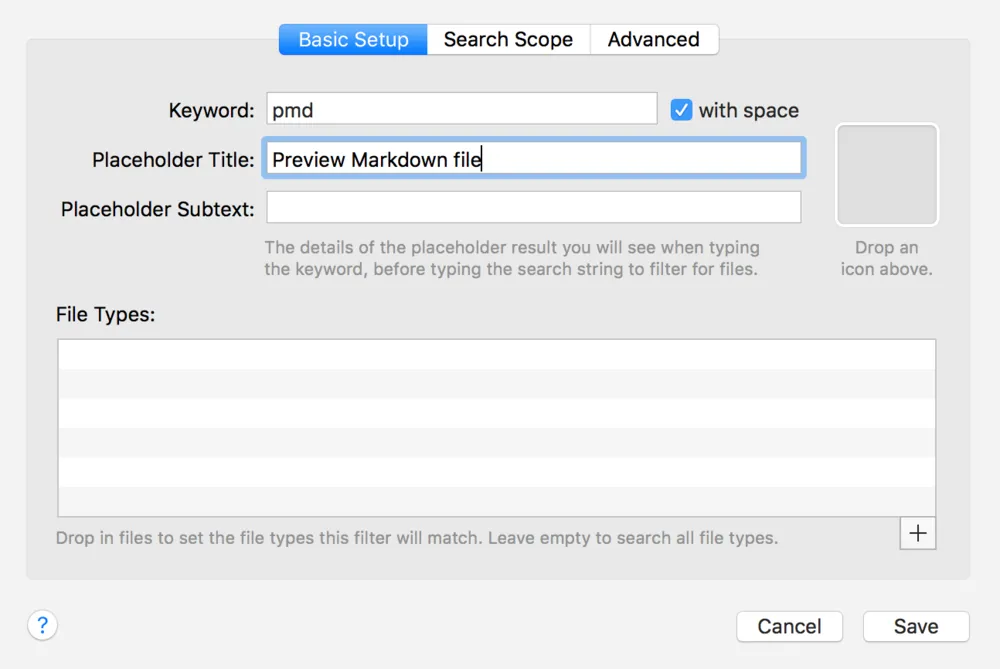Select the Advanced tab
The image size is (1000, 669).
click(653, 40)
